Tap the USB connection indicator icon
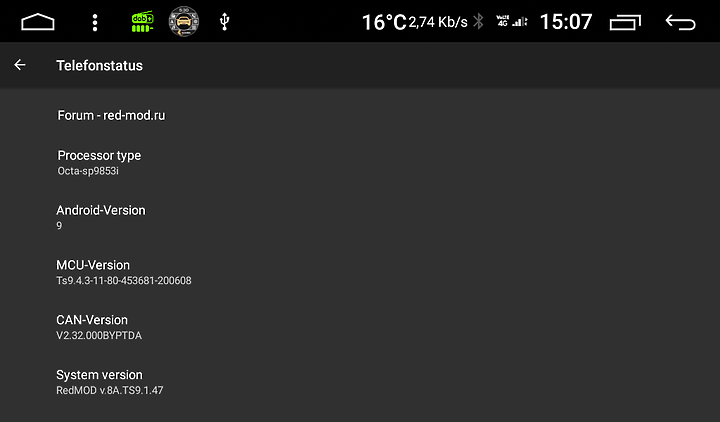The height and width of the screenshot is (422, 720). coord(225,22)
